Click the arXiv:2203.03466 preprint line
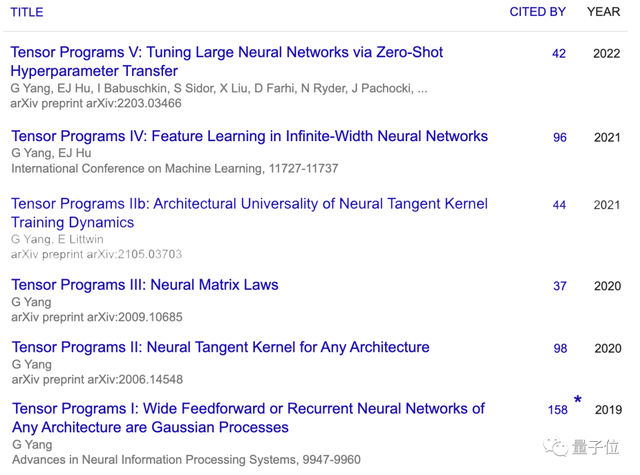 pyautogui.click(x=96, y=103)
